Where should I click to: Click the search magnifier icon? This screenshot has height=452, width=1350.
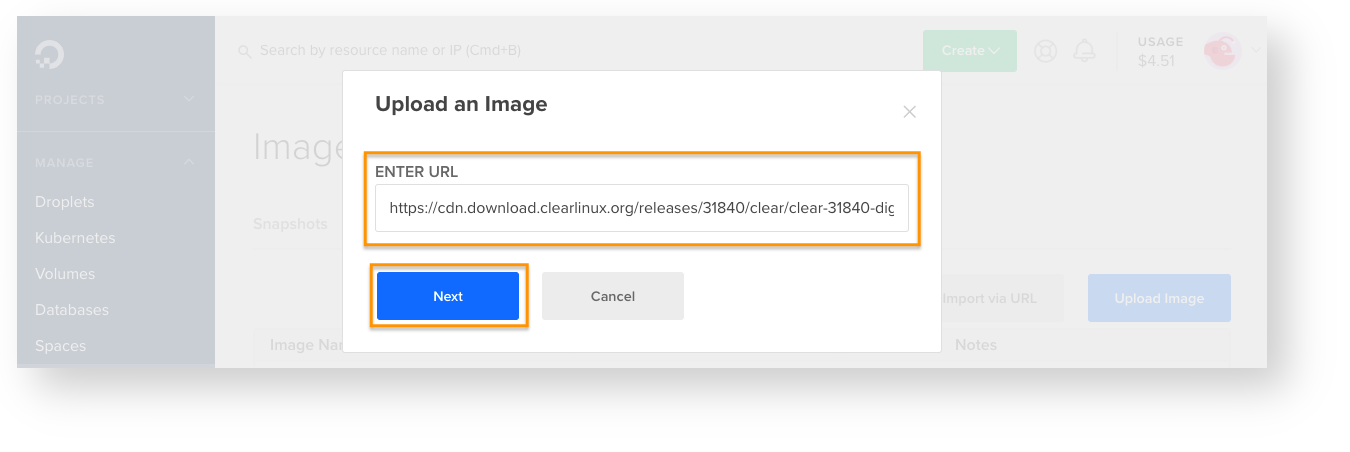244,51
